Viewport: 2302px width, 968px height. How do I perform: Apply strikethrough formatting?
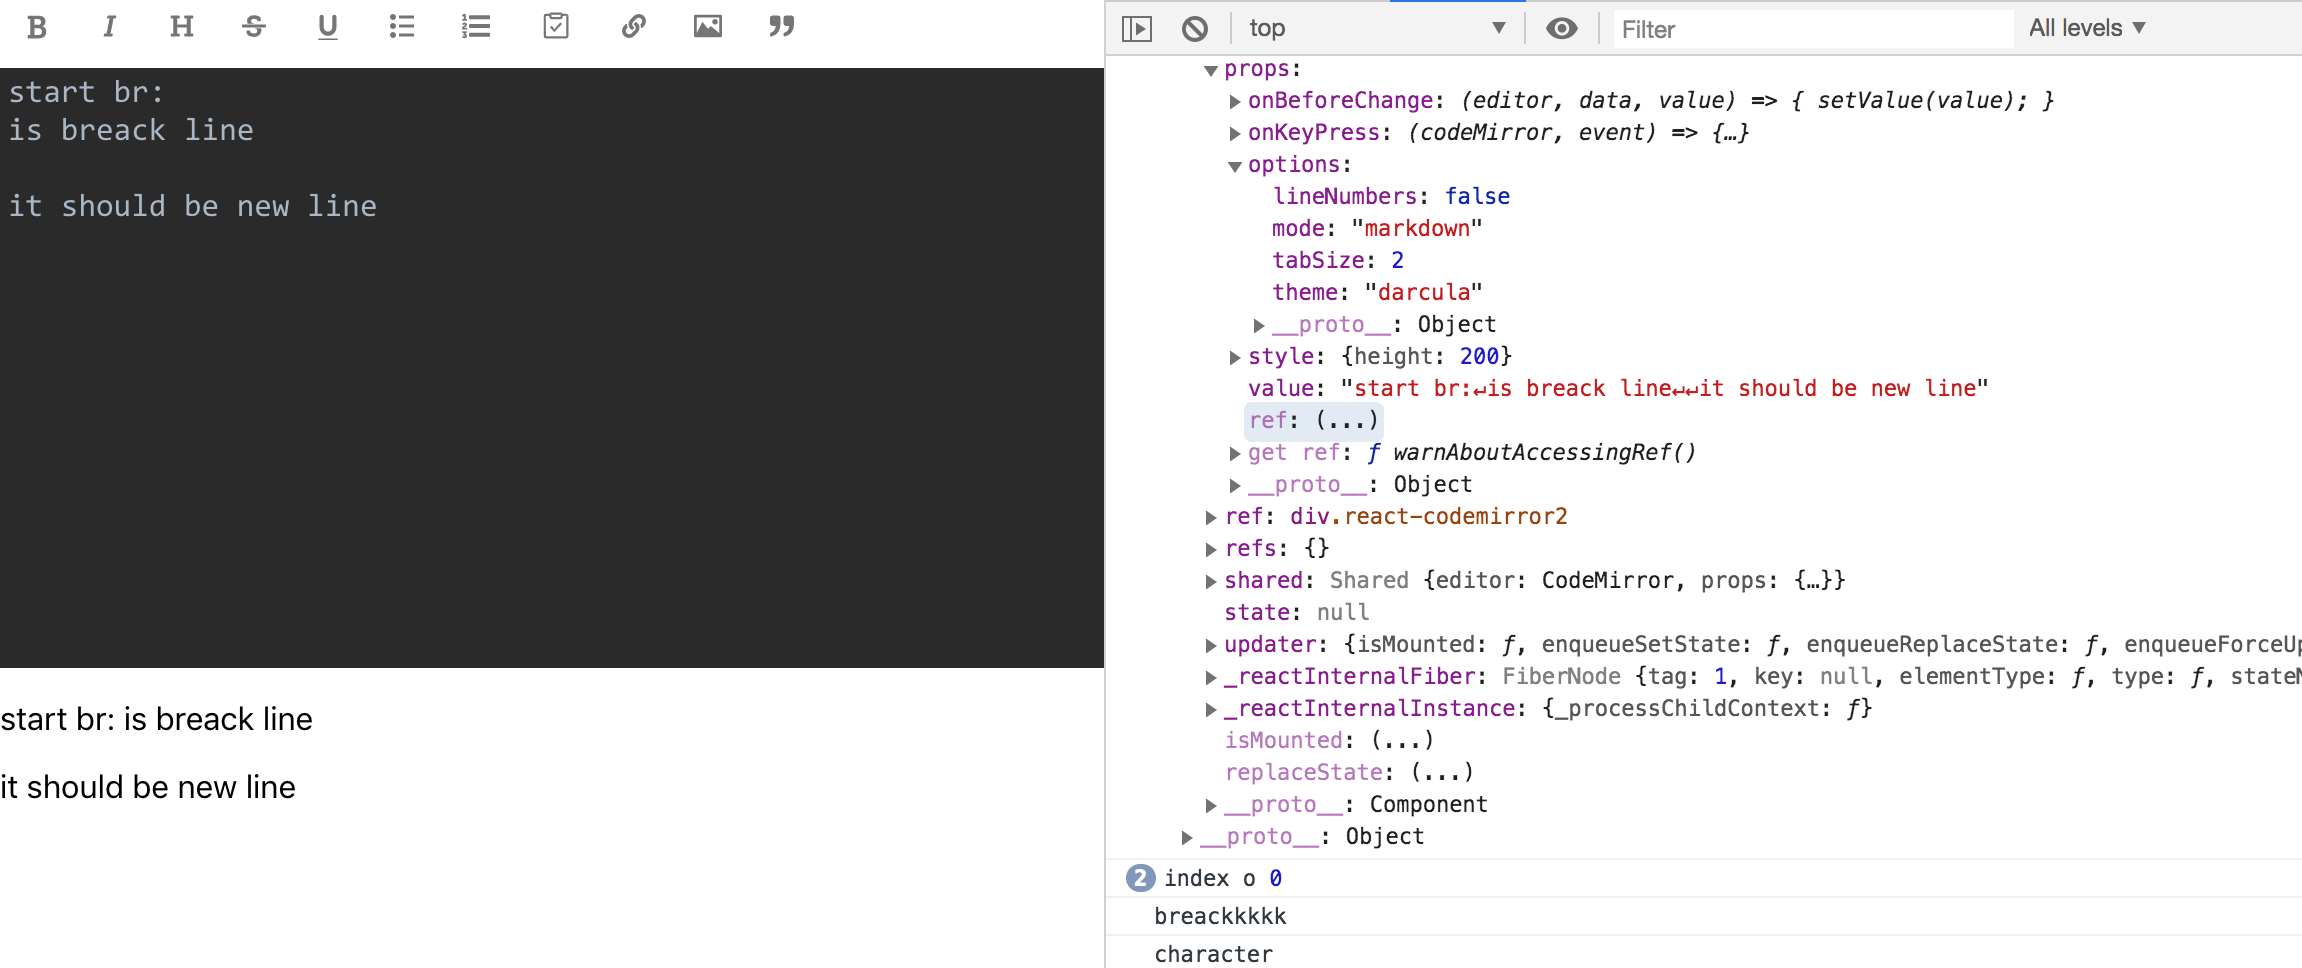[x=254, y=27]
